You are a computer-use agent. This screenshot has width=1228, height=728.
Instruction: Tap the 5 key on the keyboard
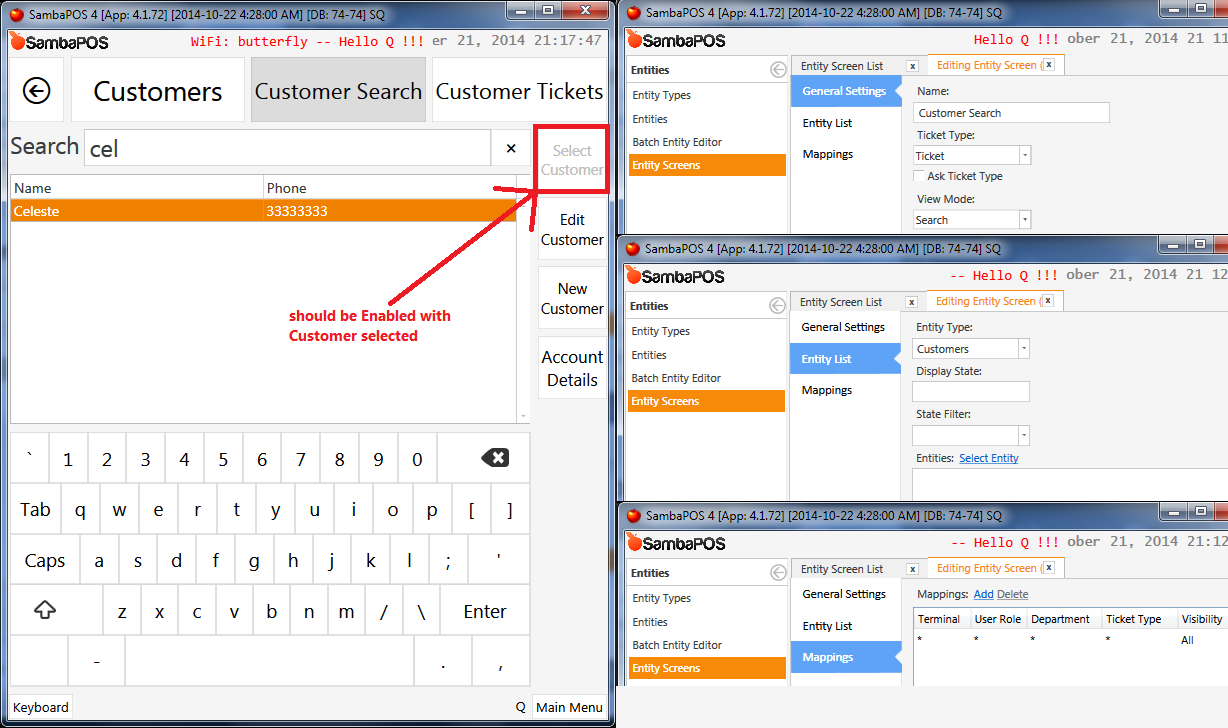[223, 459]
